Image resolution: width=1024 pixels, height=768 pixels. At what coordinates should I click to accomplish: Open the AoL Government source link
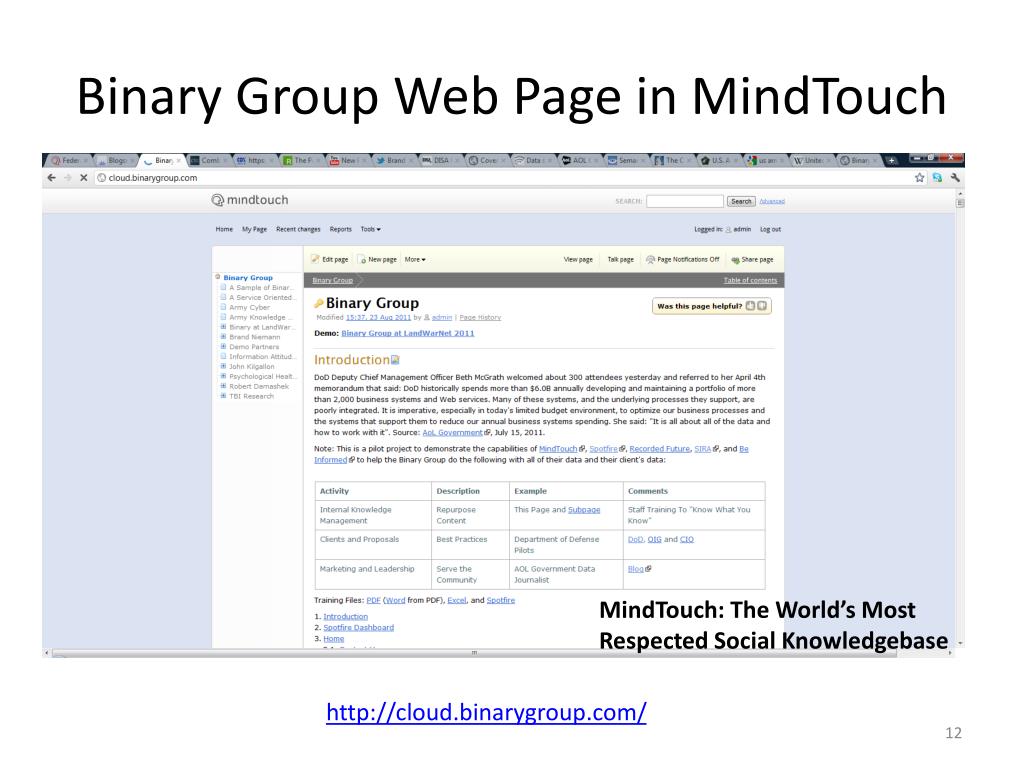point(453,432)
